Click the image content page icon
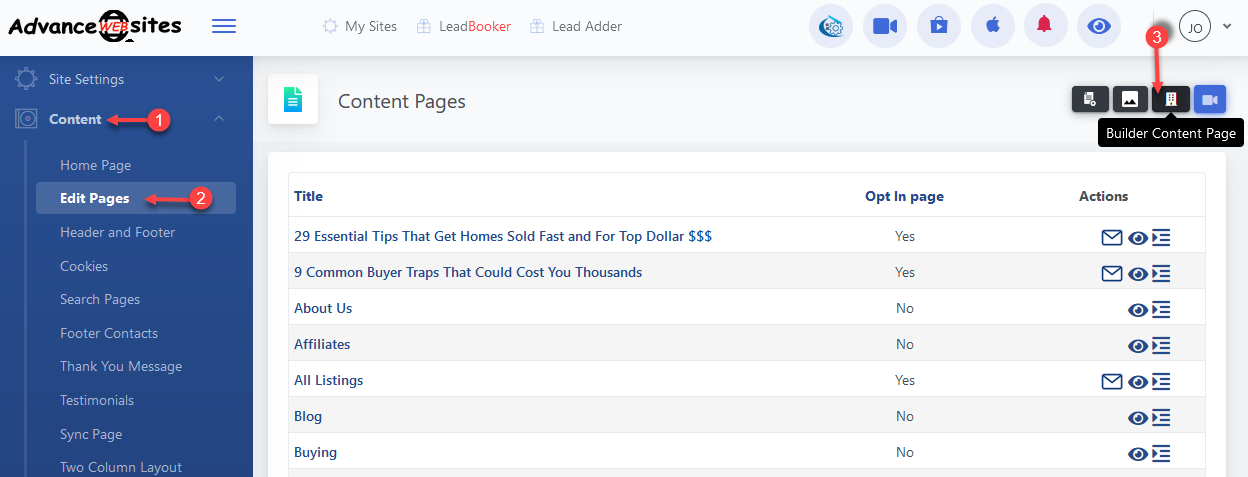The image size is (1248, 477). tap(1130, 99)
